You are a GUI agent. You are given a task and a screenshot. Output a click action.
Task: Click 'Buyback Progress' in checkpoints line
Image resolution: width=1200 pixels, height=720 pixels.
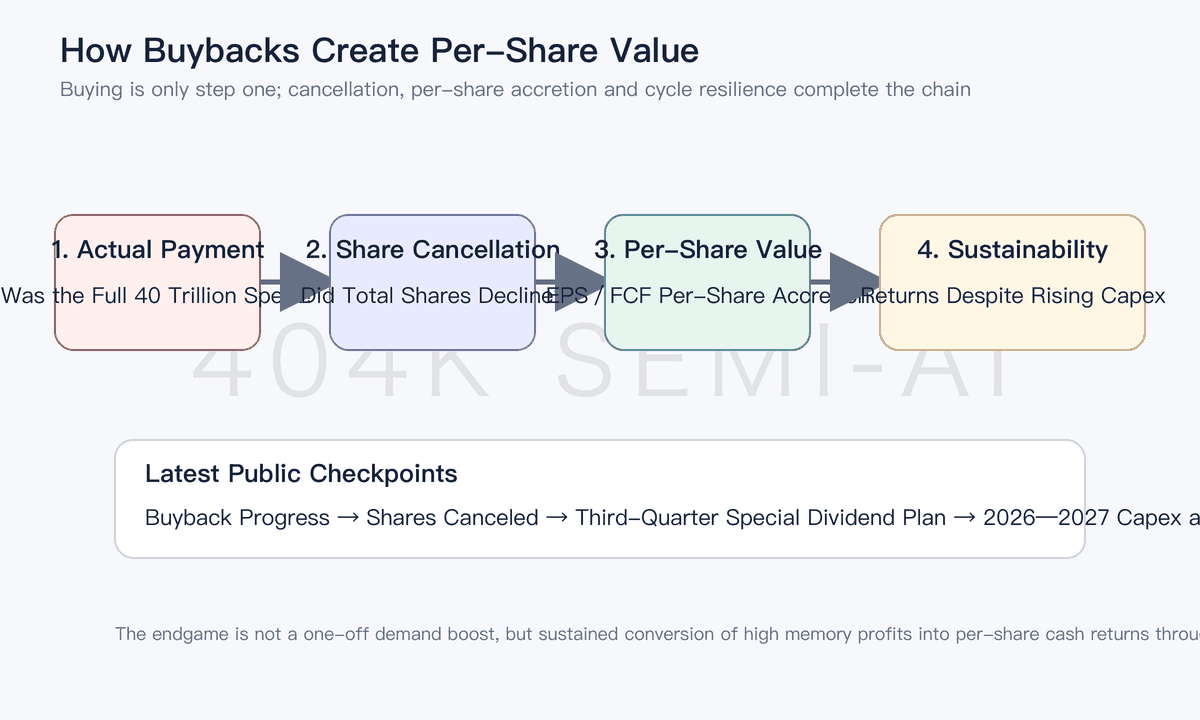click(x=237, y=518)
